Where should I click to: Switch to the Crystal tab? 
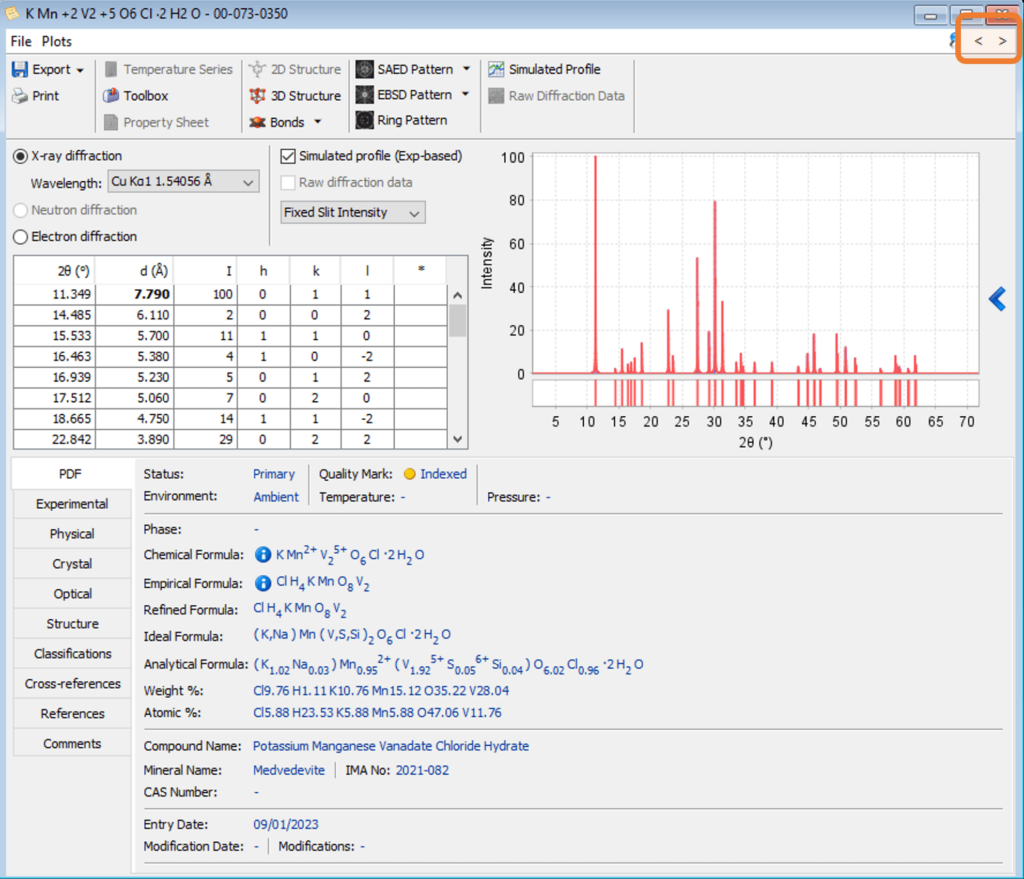[x=70, y=563]
